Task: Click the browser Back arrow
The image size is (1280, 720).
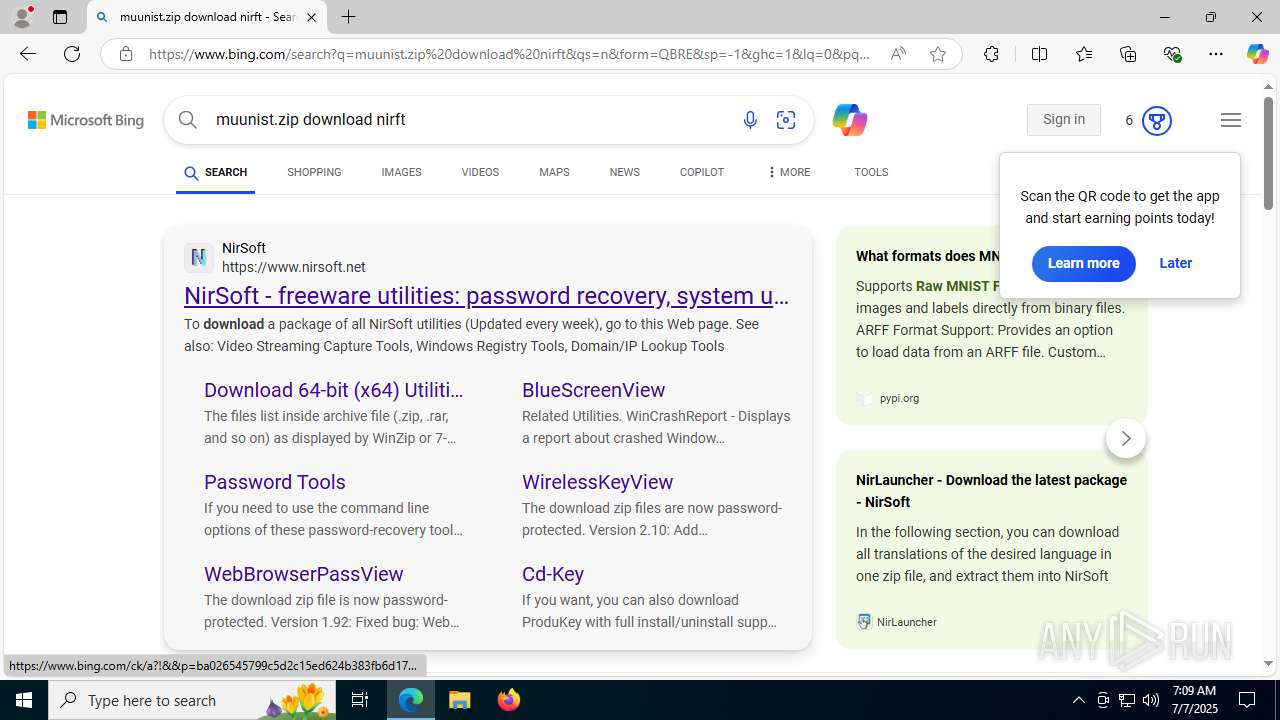Action: click(x=27, y=54)
